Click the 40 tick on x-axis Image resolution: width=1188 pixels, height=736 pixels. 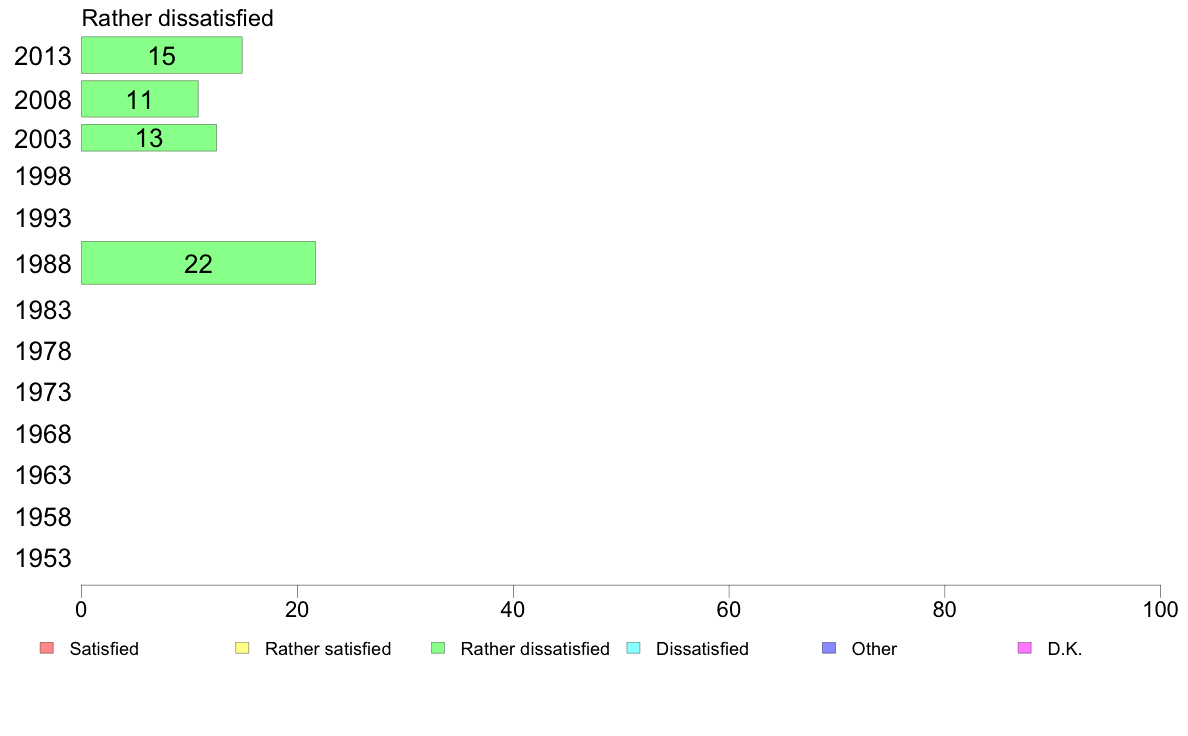[513, 609]
